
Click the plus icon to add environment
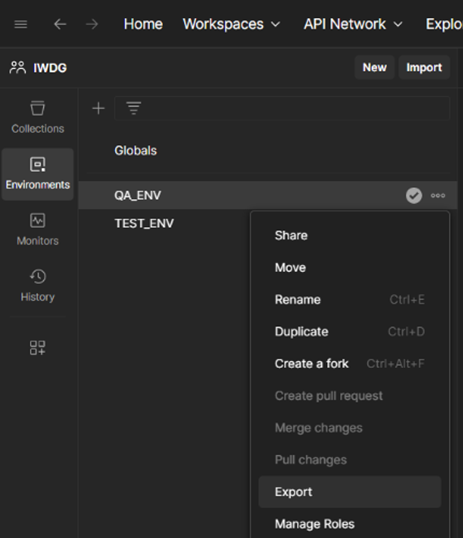pos(99,108)
